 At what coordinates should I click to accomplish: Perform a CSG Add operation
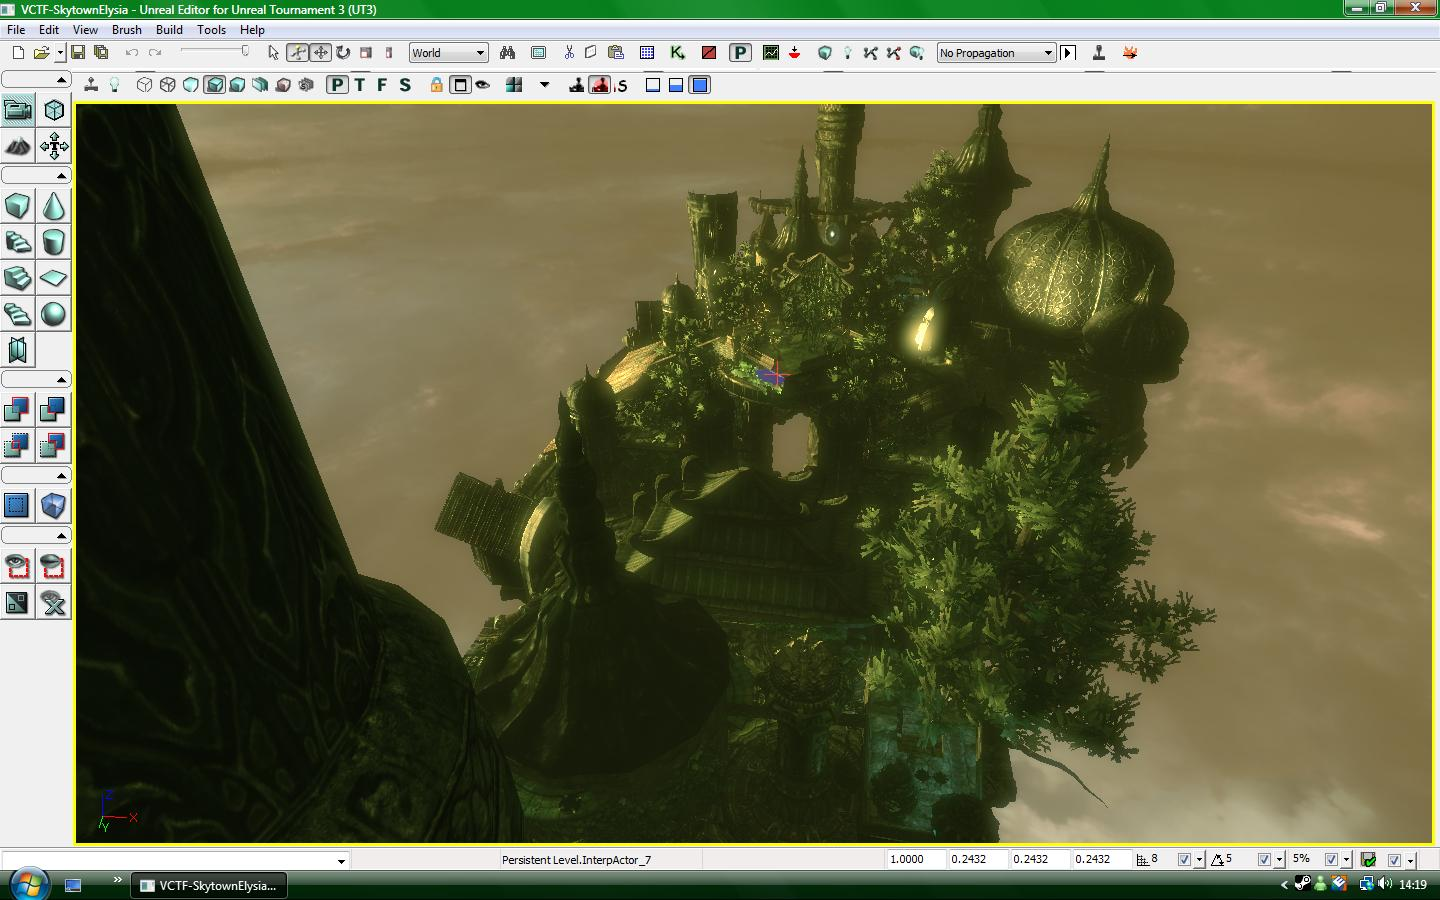coord(17,409)
